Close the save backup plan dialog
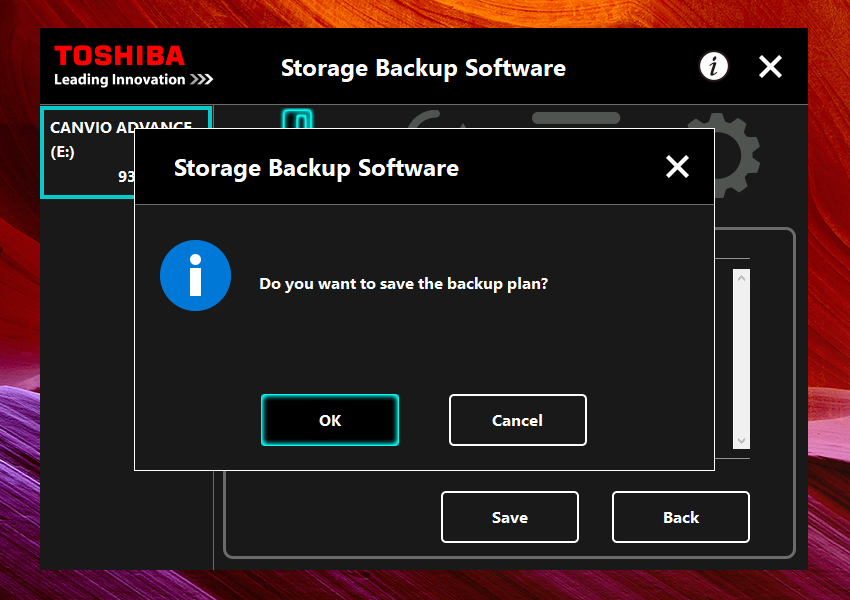Screen dimensions: 850x600 pos(677,166)
